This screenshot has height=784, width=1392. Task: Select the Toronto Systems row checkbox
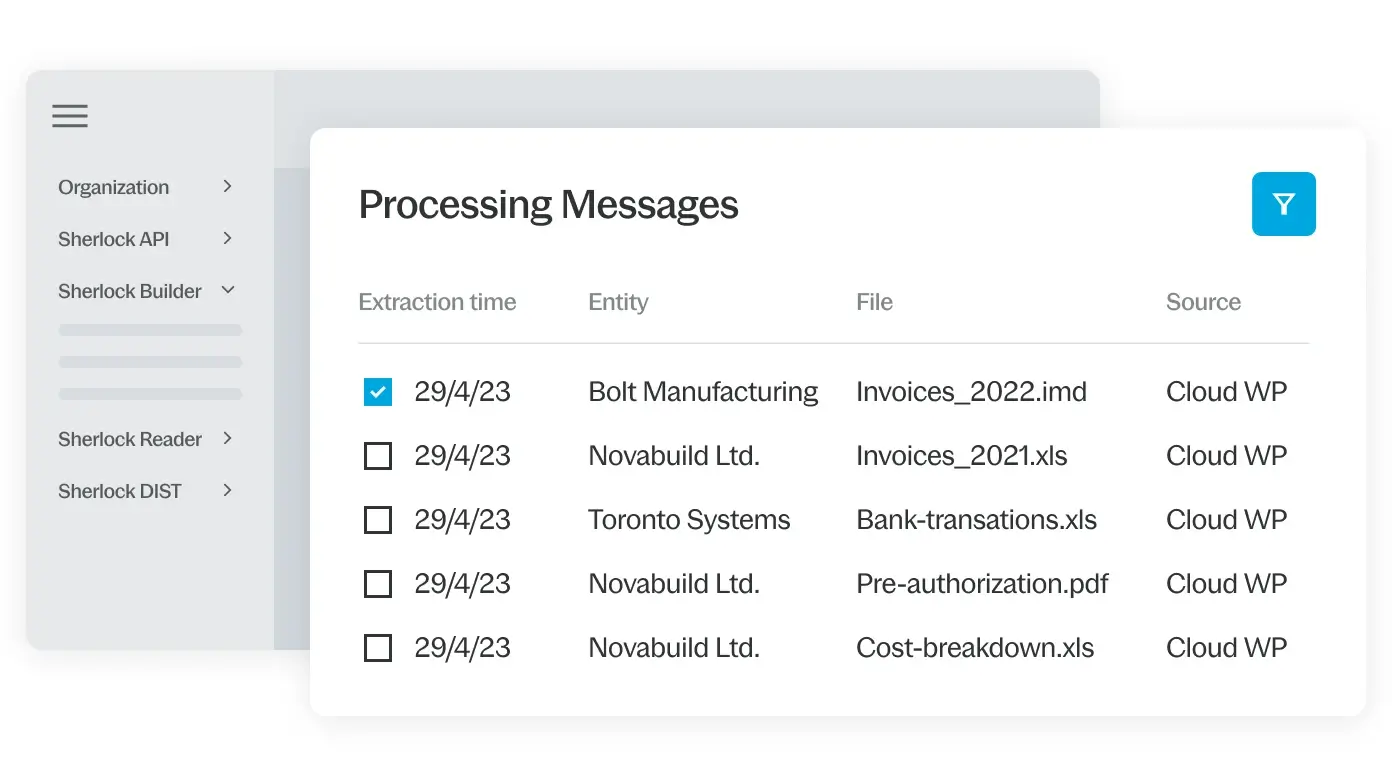378,520
